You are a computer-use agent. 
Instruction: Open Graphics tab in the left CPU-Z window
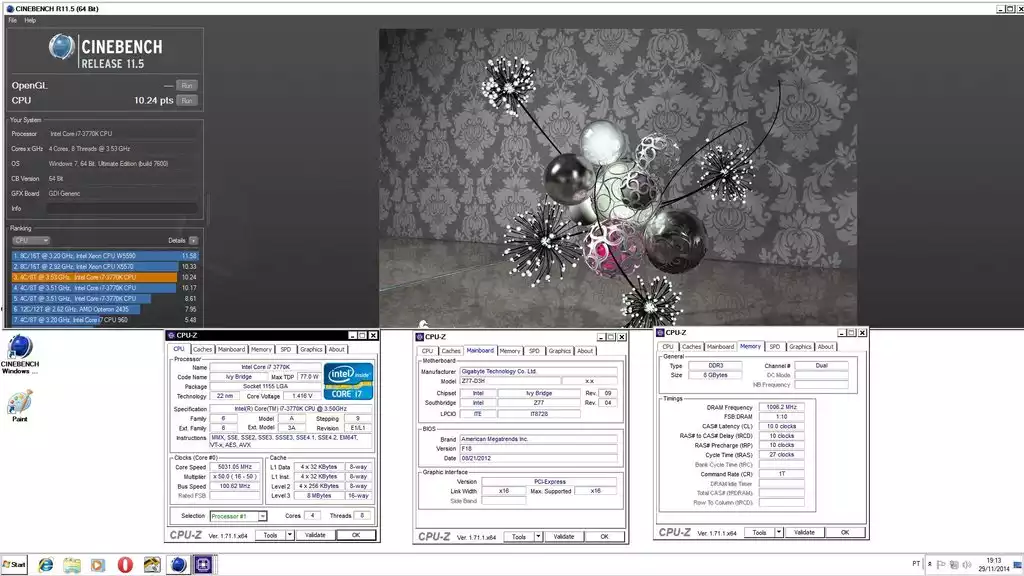point(311,349)
